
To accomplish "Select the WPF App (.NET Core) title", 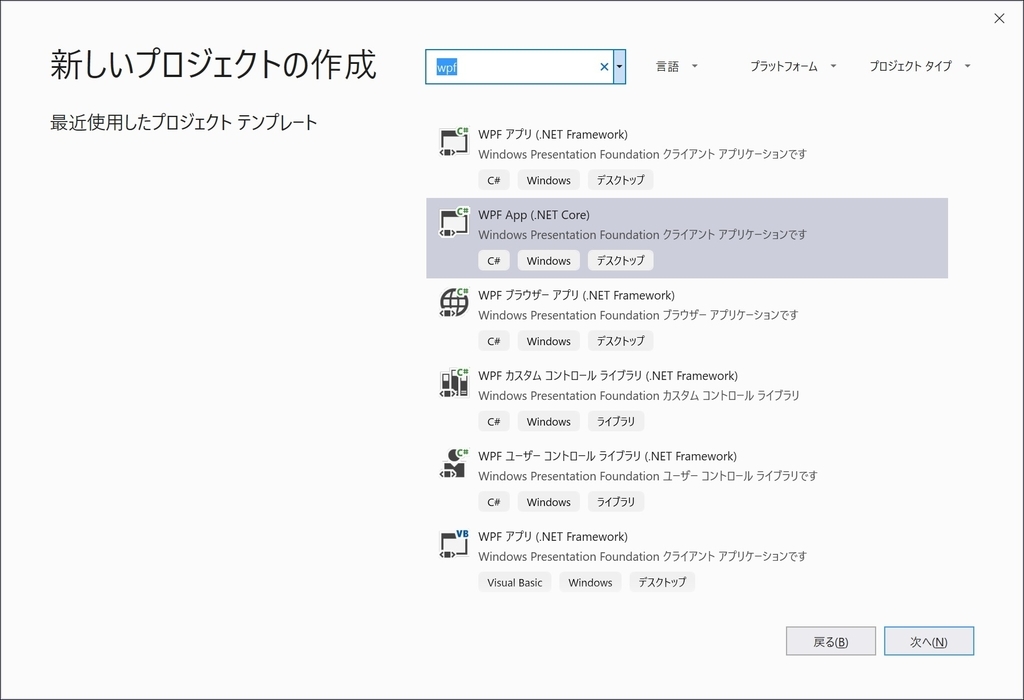I will pyautogui.click(x=534, y=215).
